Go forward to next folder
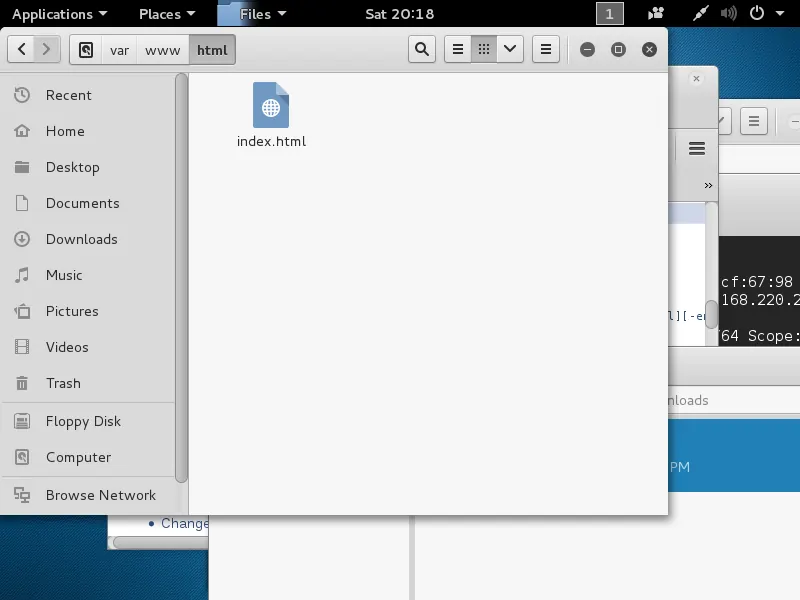The image size is (800, 600). pos(47,49)
